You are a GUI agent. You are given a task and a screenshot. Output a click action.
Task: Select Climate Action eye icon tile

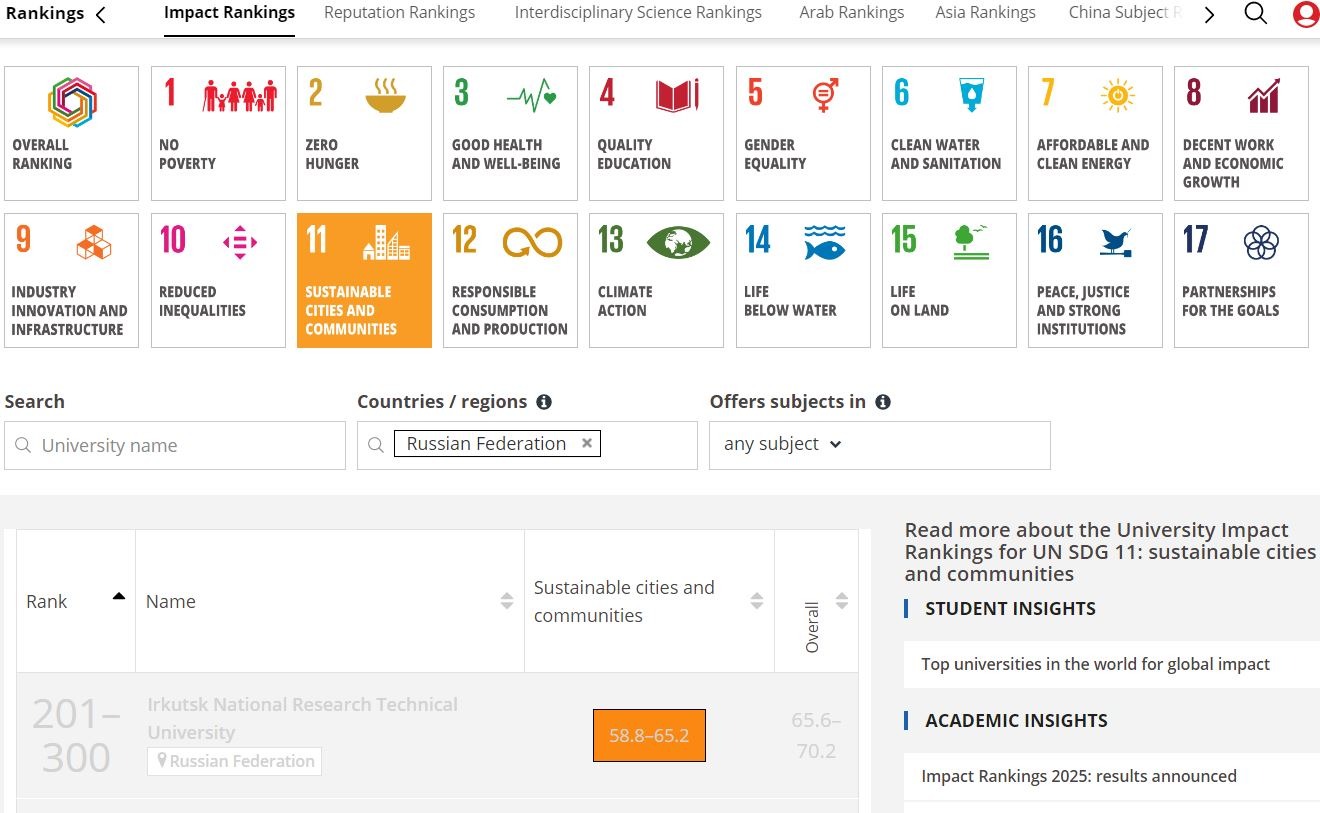pyautogui.click(x=656, y=280)
